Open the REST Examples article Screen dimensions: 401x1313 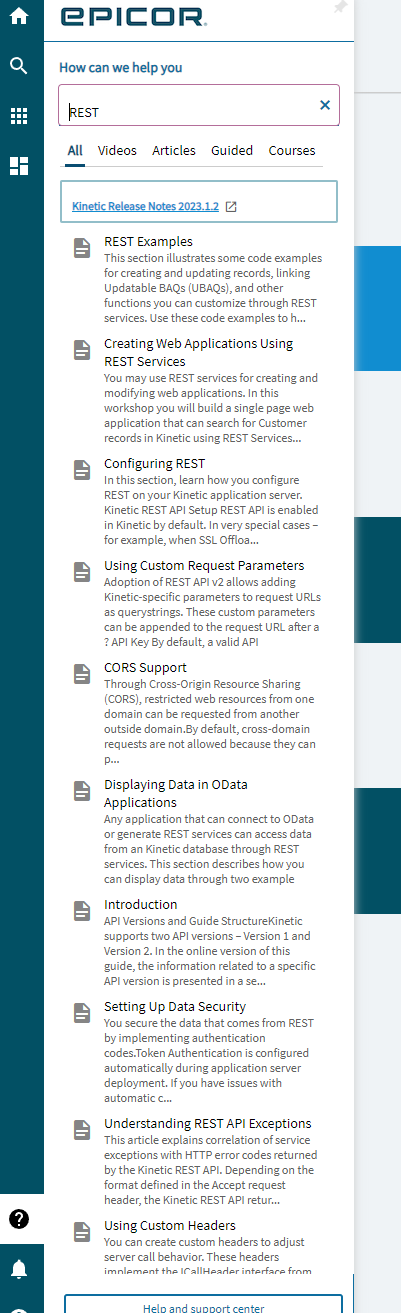point(149,241)
